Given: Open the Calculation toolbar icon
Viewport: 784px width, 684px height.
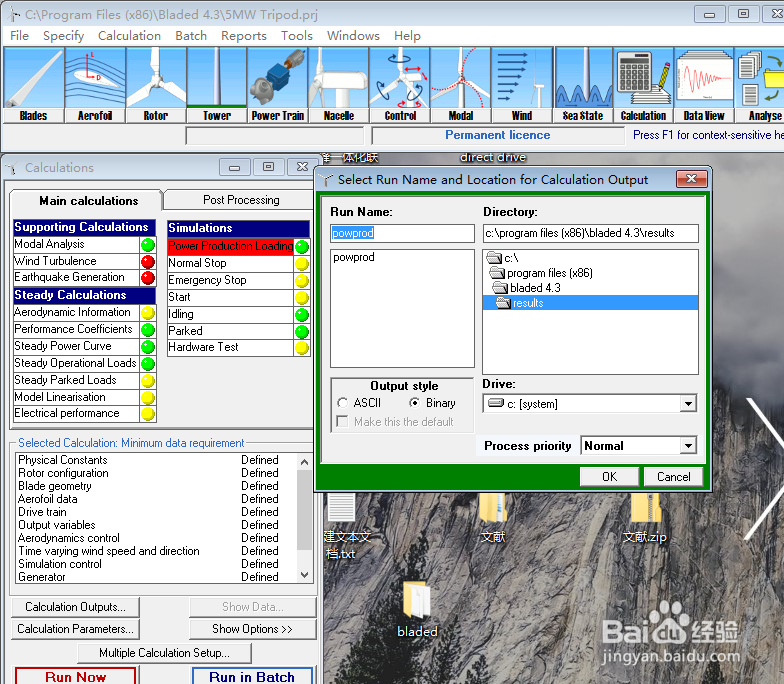Looking at the screenshot, I should pos(644,85).
